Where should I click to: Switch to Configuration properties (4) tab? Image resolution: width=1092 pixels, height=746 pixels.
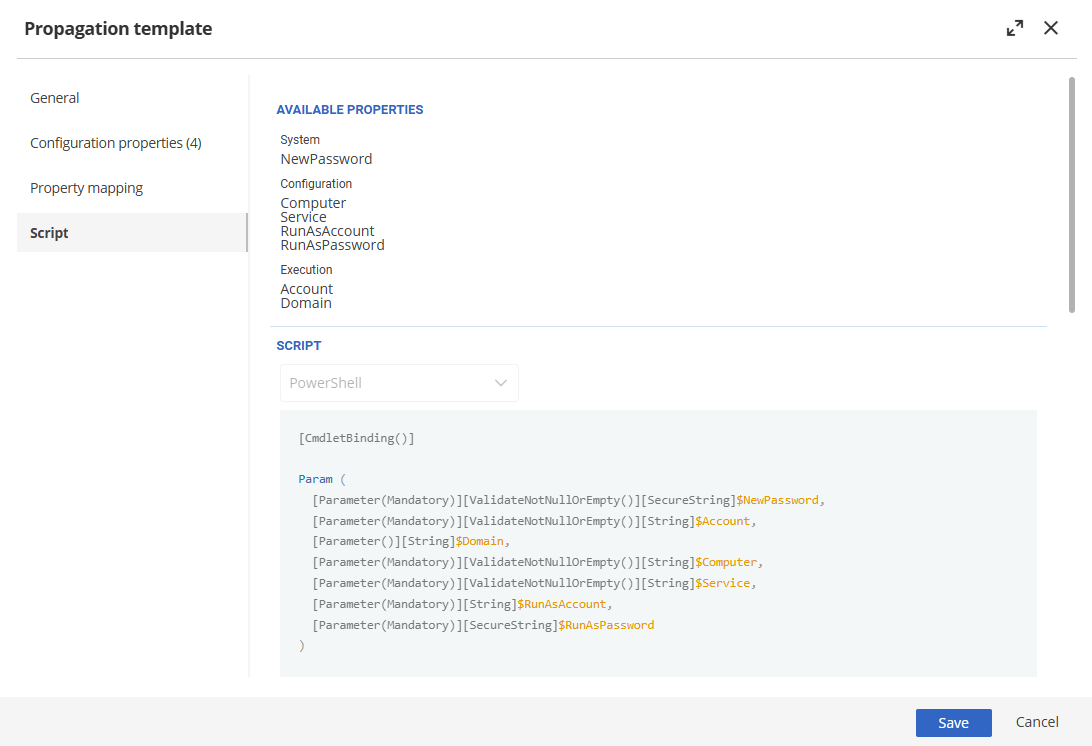pos(116,143)
